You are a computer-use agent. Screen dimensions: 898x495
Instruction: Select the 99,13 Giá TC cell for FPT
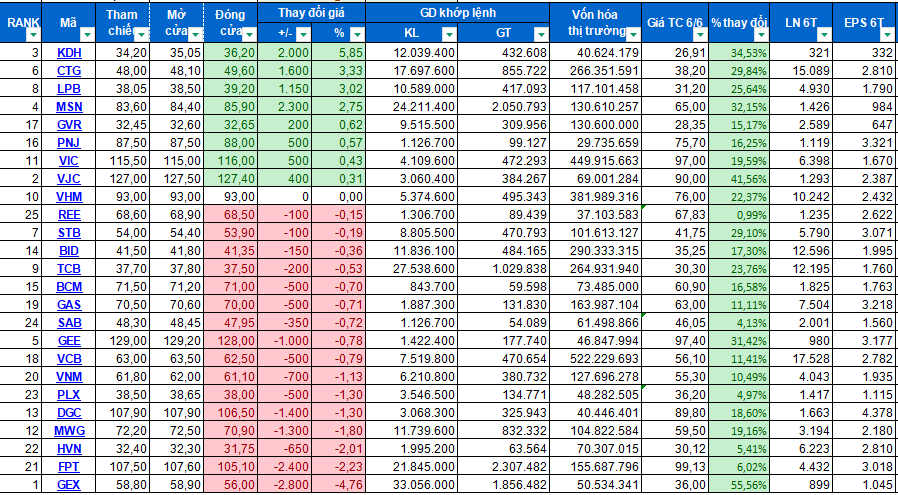pyautogui.click(x=675, y=468)
